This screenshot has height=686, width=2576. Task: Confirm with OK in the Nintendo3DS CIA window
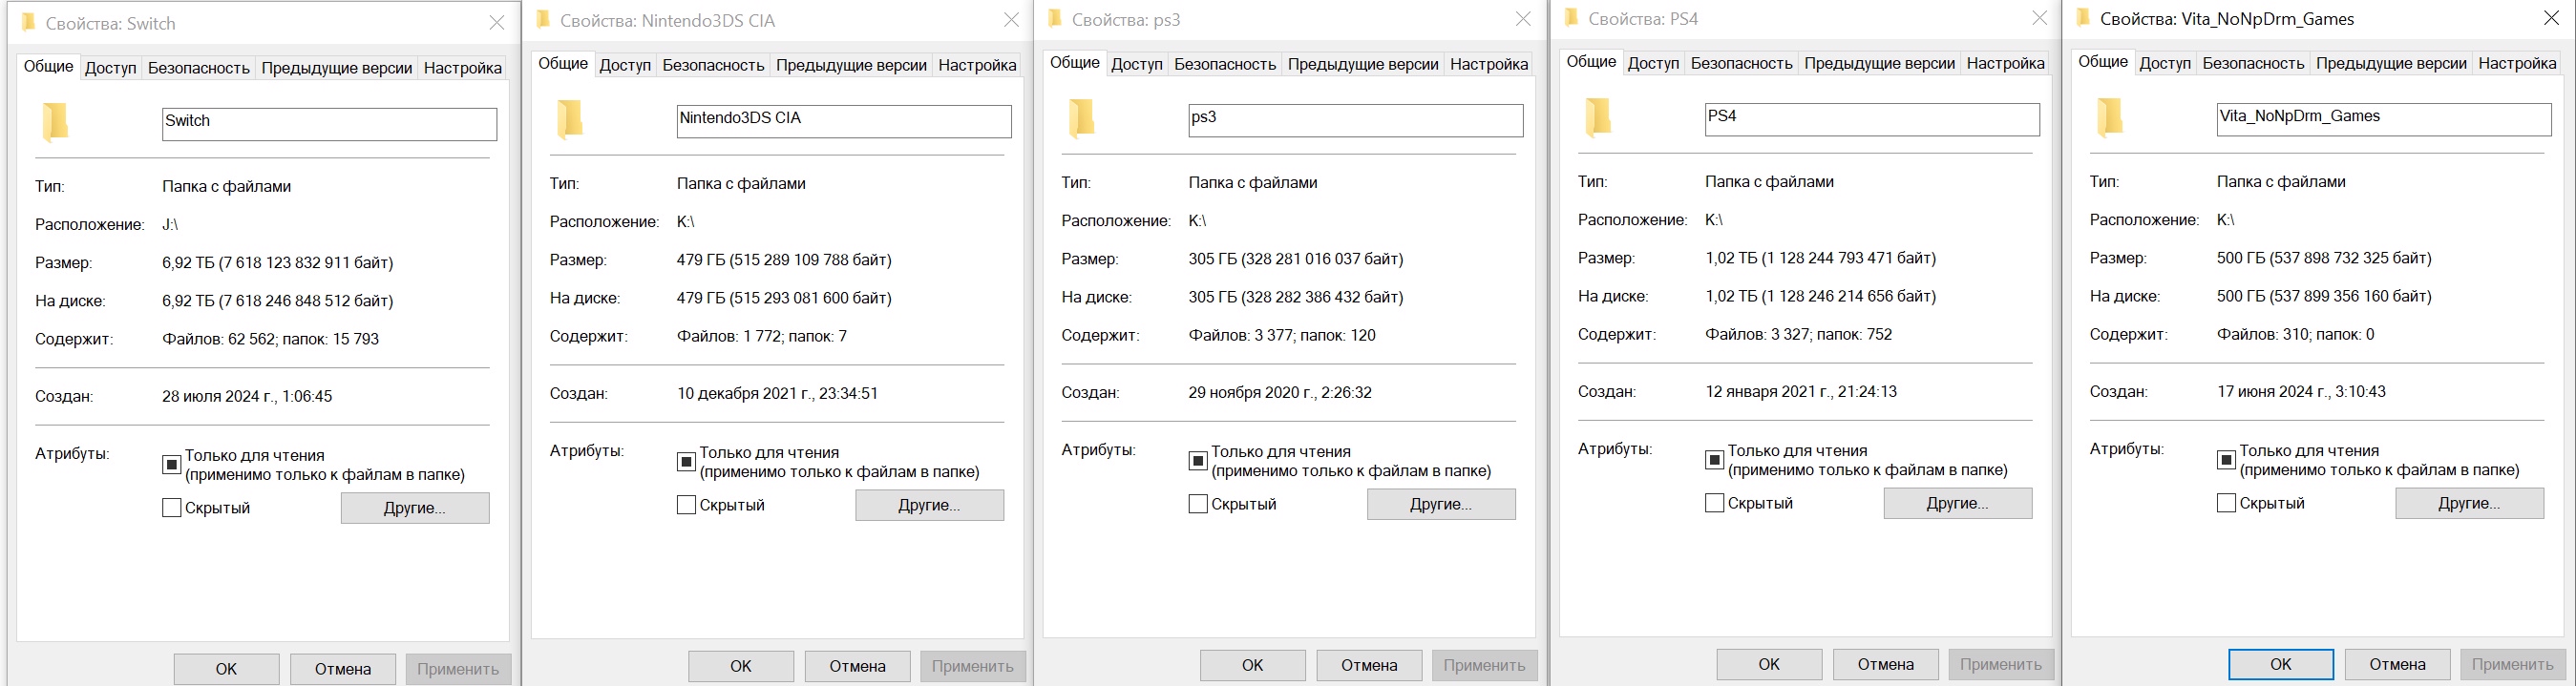[741, 666]
